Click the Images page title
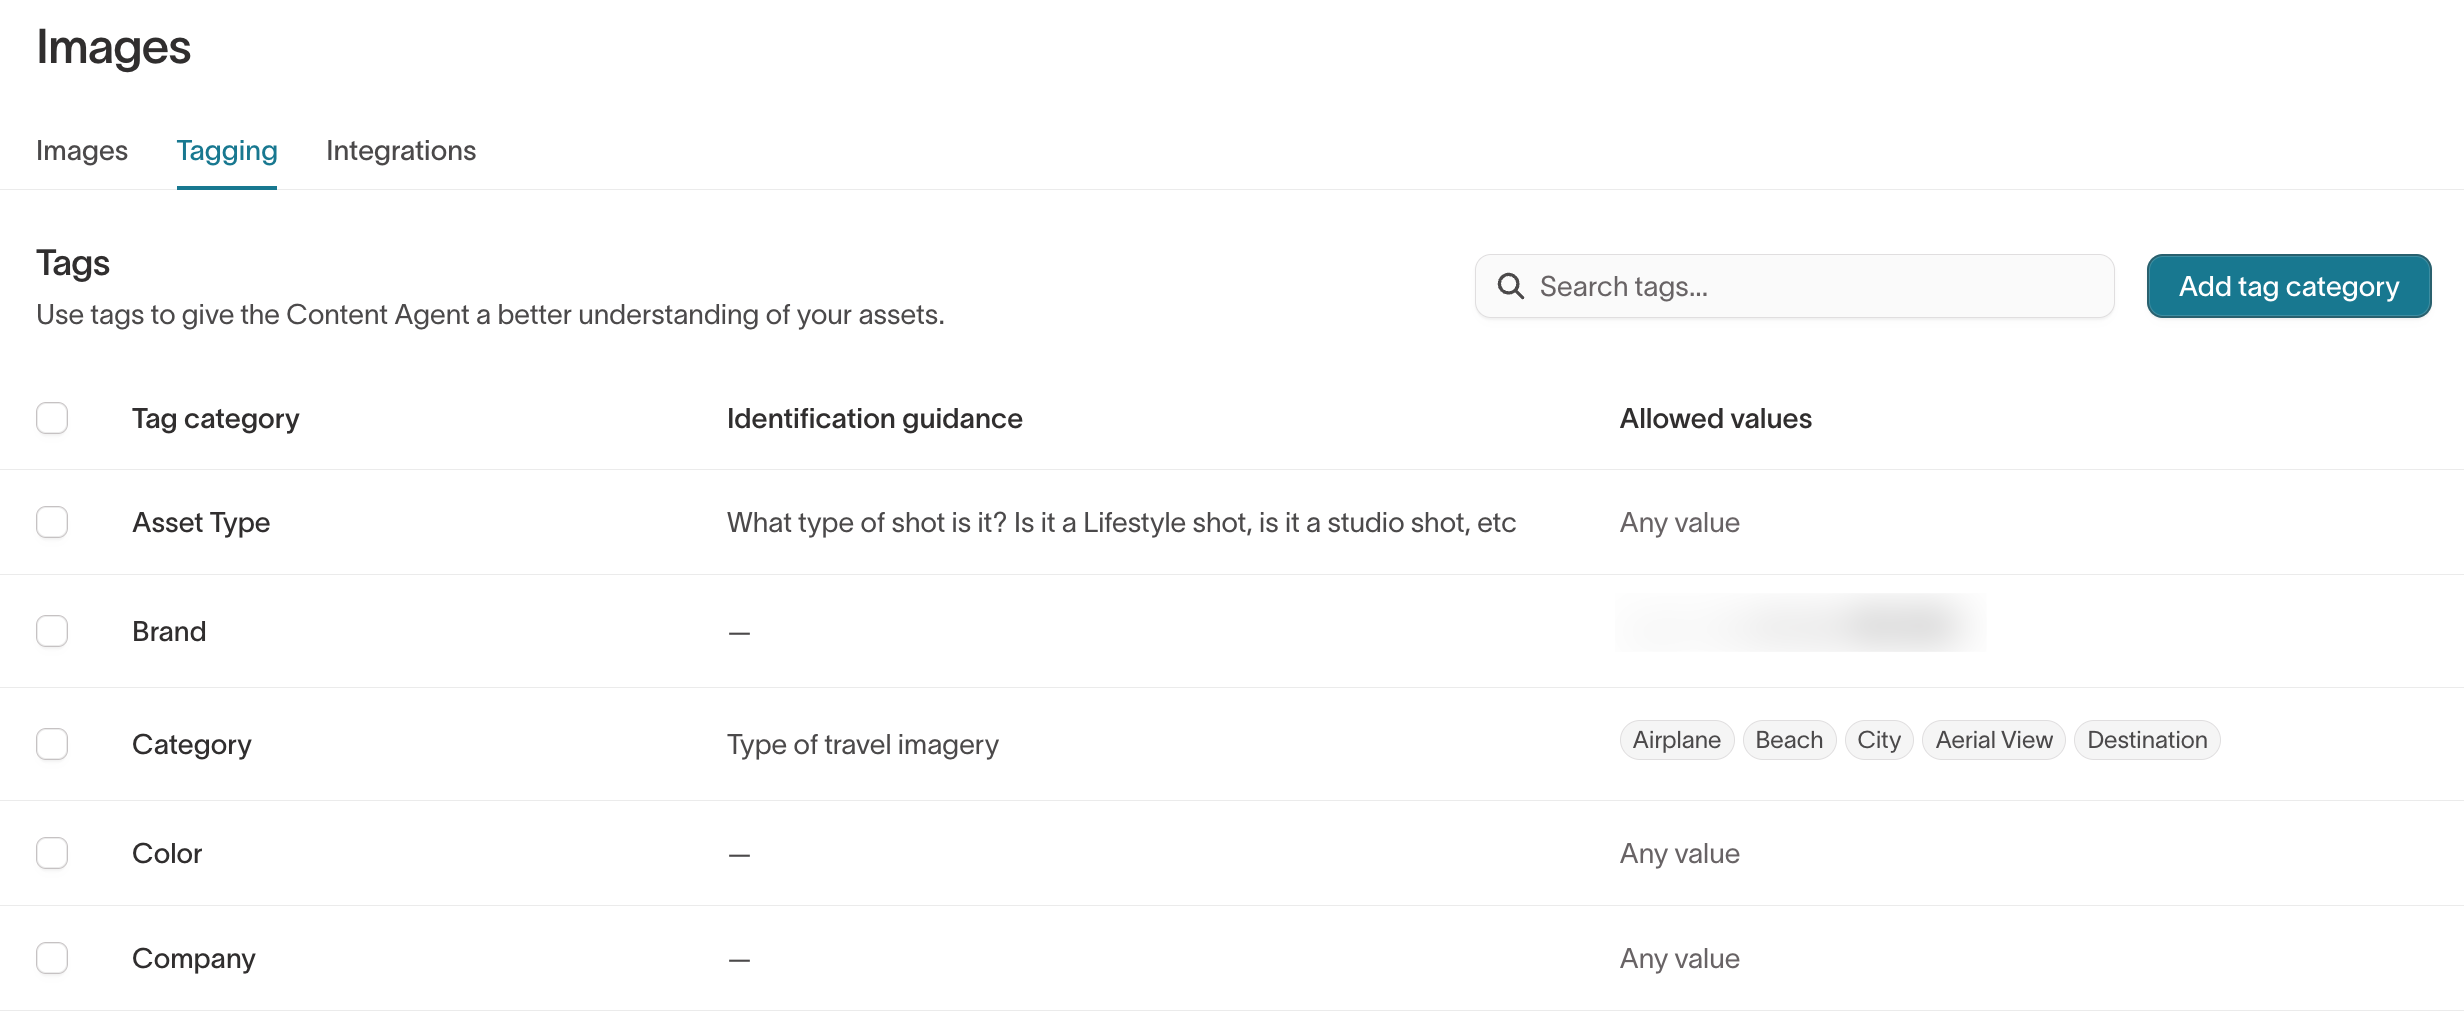This screenshot has width=2464, height=1016. [113, 47]
